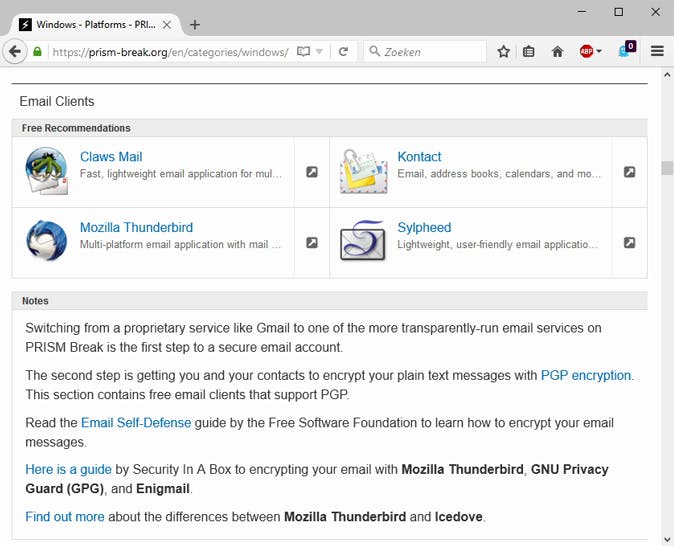This screenshot has width=674, height=546.
Task: Open the Firefox hamburger menu
Action: click(x=657, y=52)
